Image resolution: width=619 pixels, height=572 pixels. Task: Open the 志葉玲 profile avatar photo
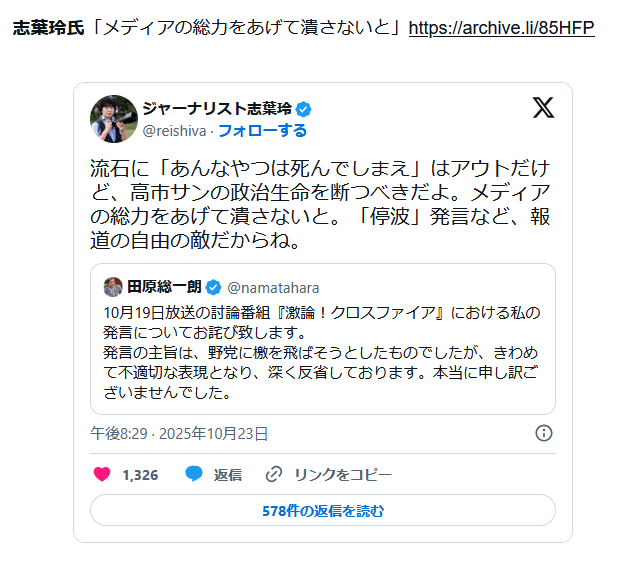tap(114, 119)
